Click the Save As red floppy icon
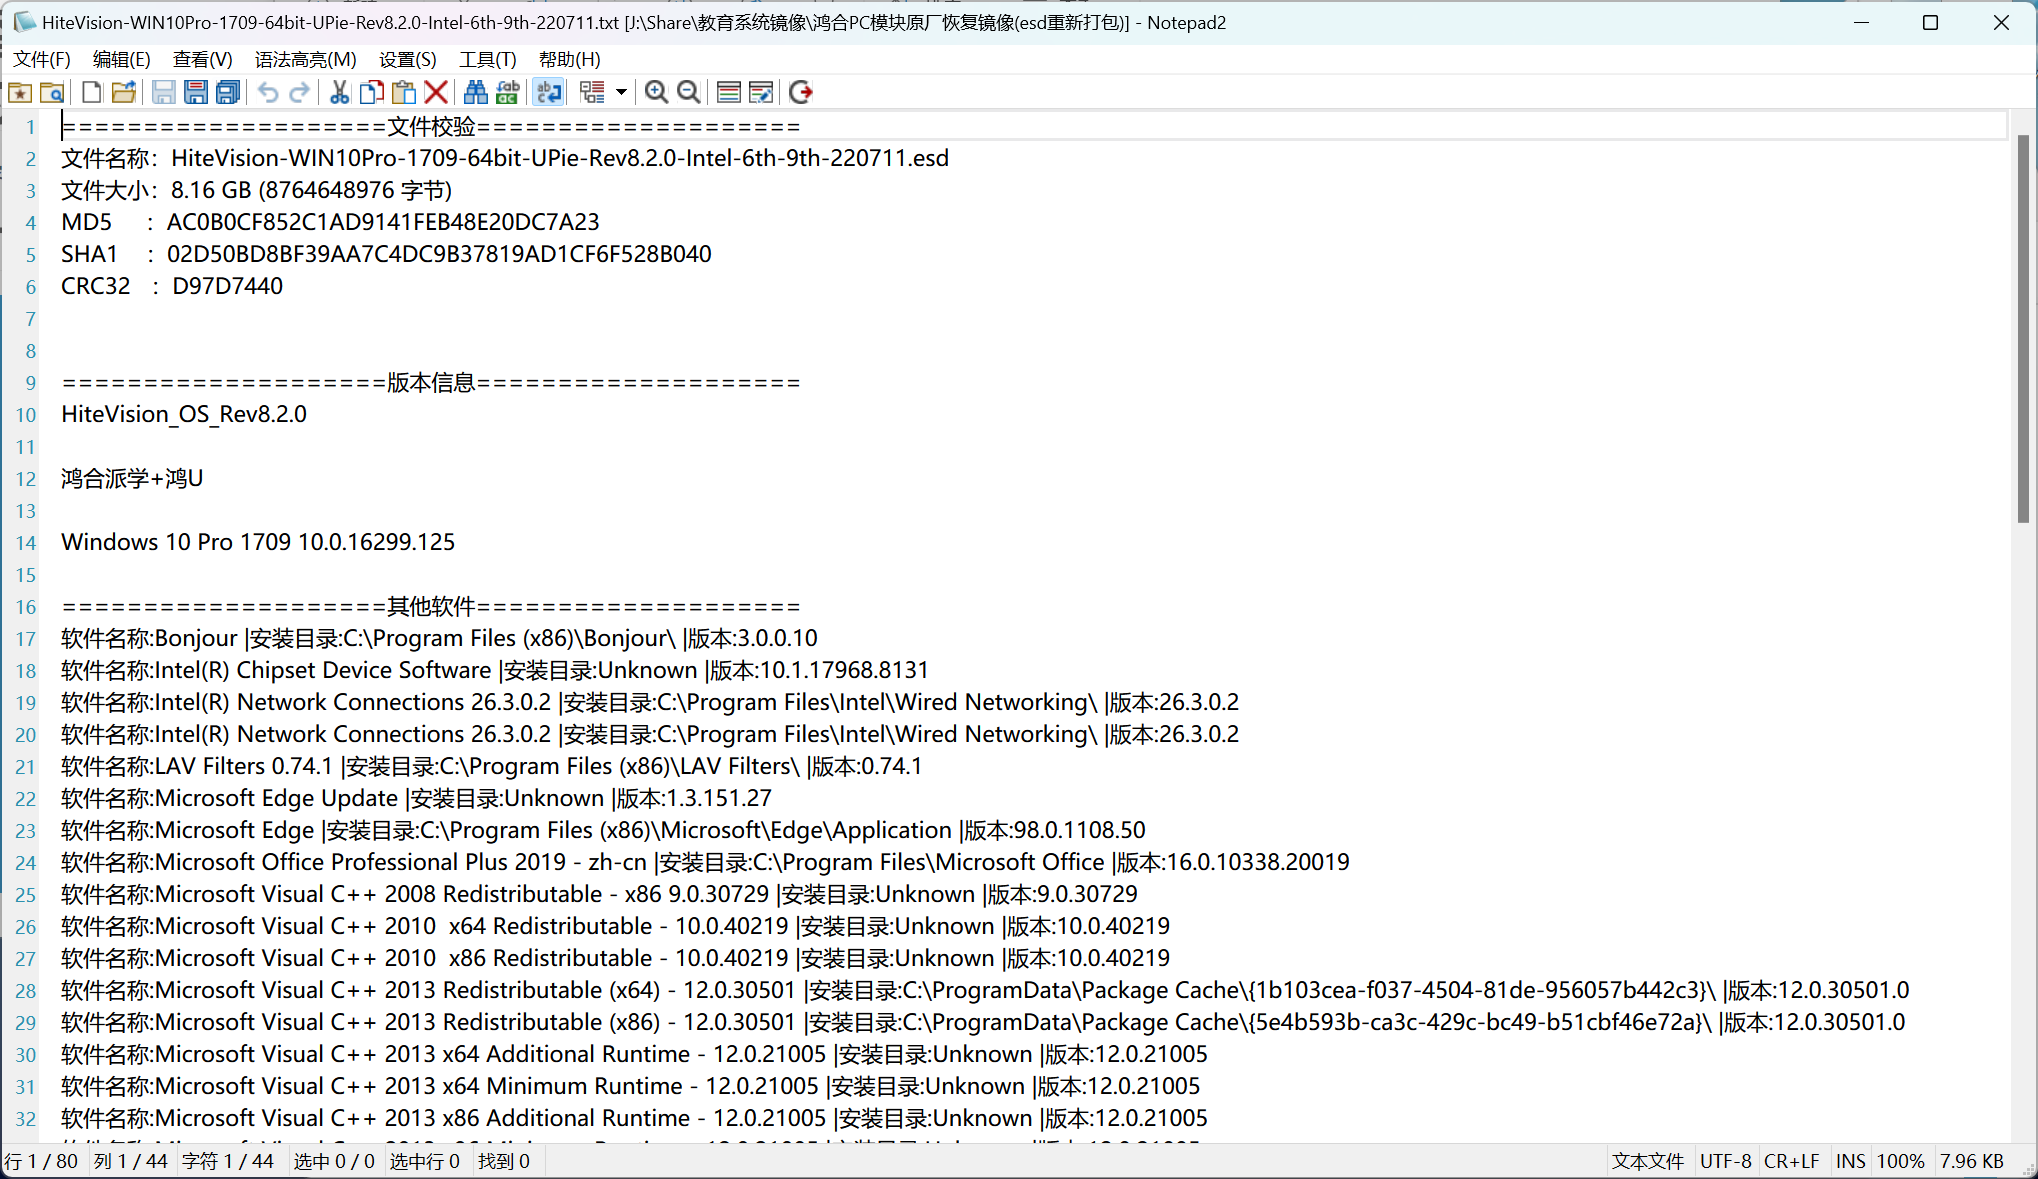2038x1179 pixels. pos(196,93)
